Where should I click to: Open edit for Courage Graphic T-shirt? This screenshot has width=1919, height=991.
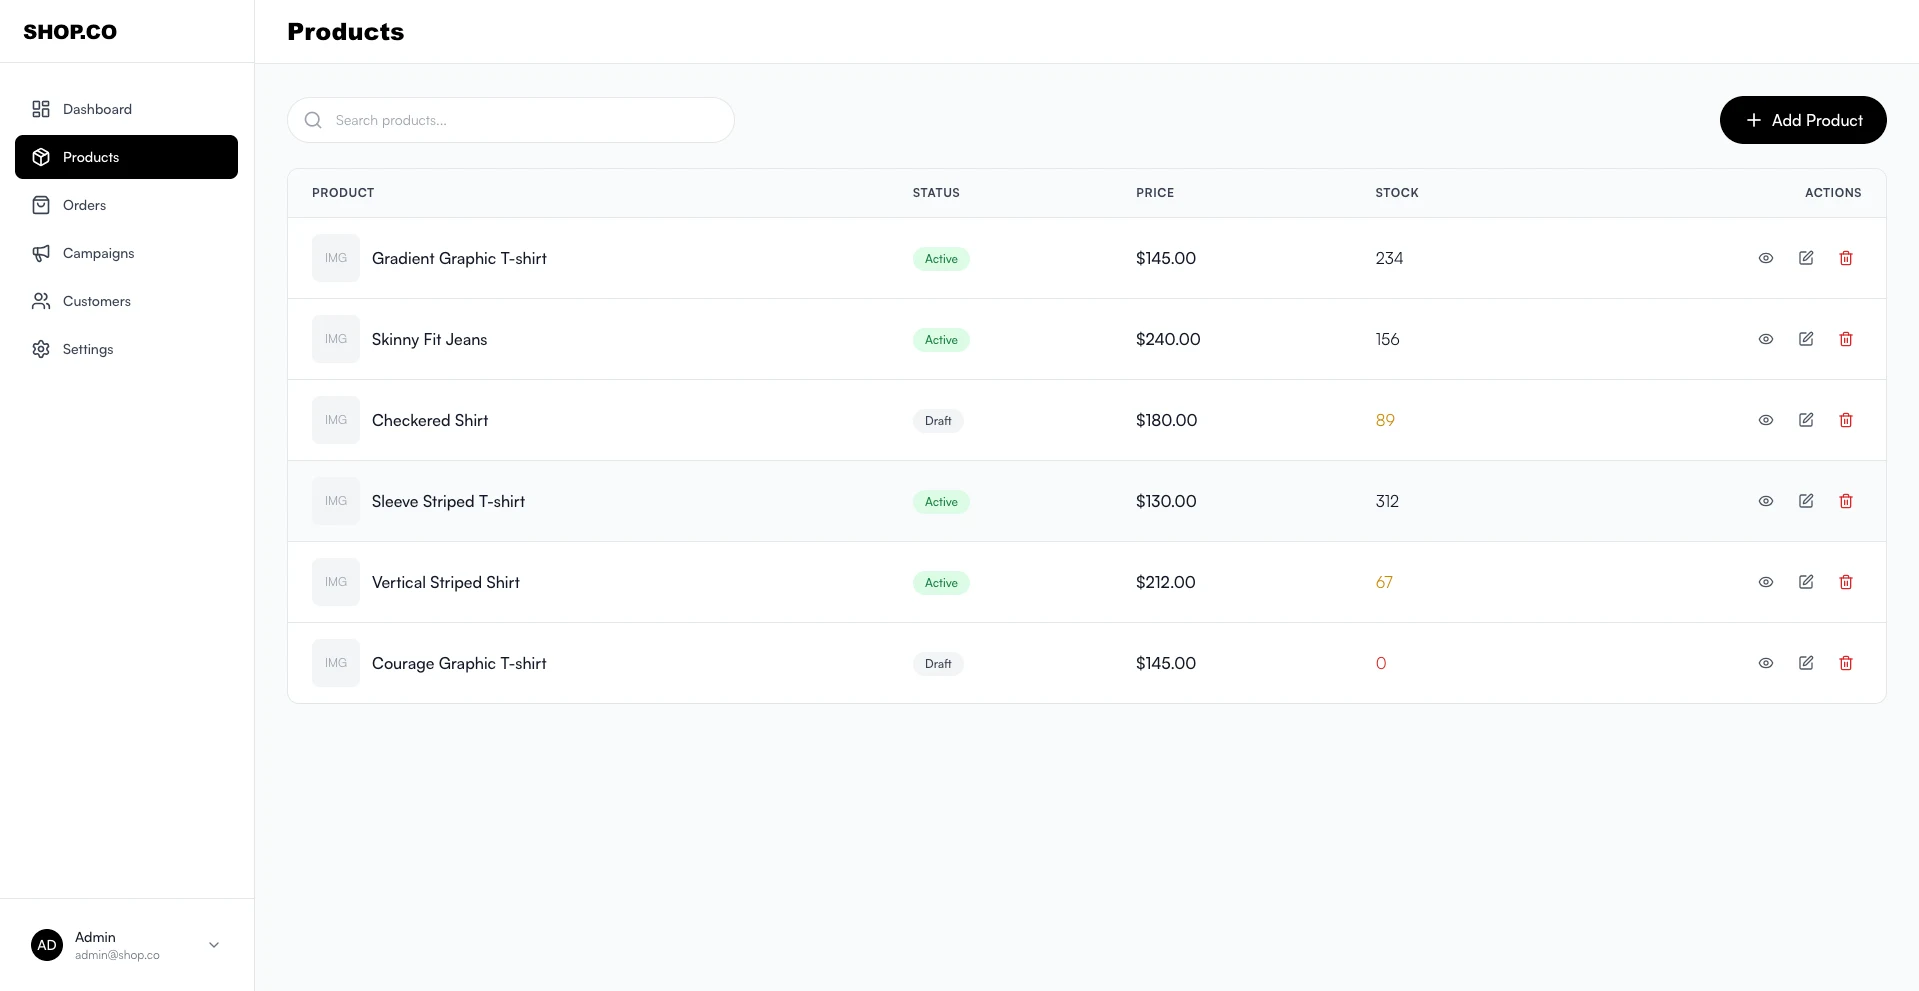tap(1806, 663)
